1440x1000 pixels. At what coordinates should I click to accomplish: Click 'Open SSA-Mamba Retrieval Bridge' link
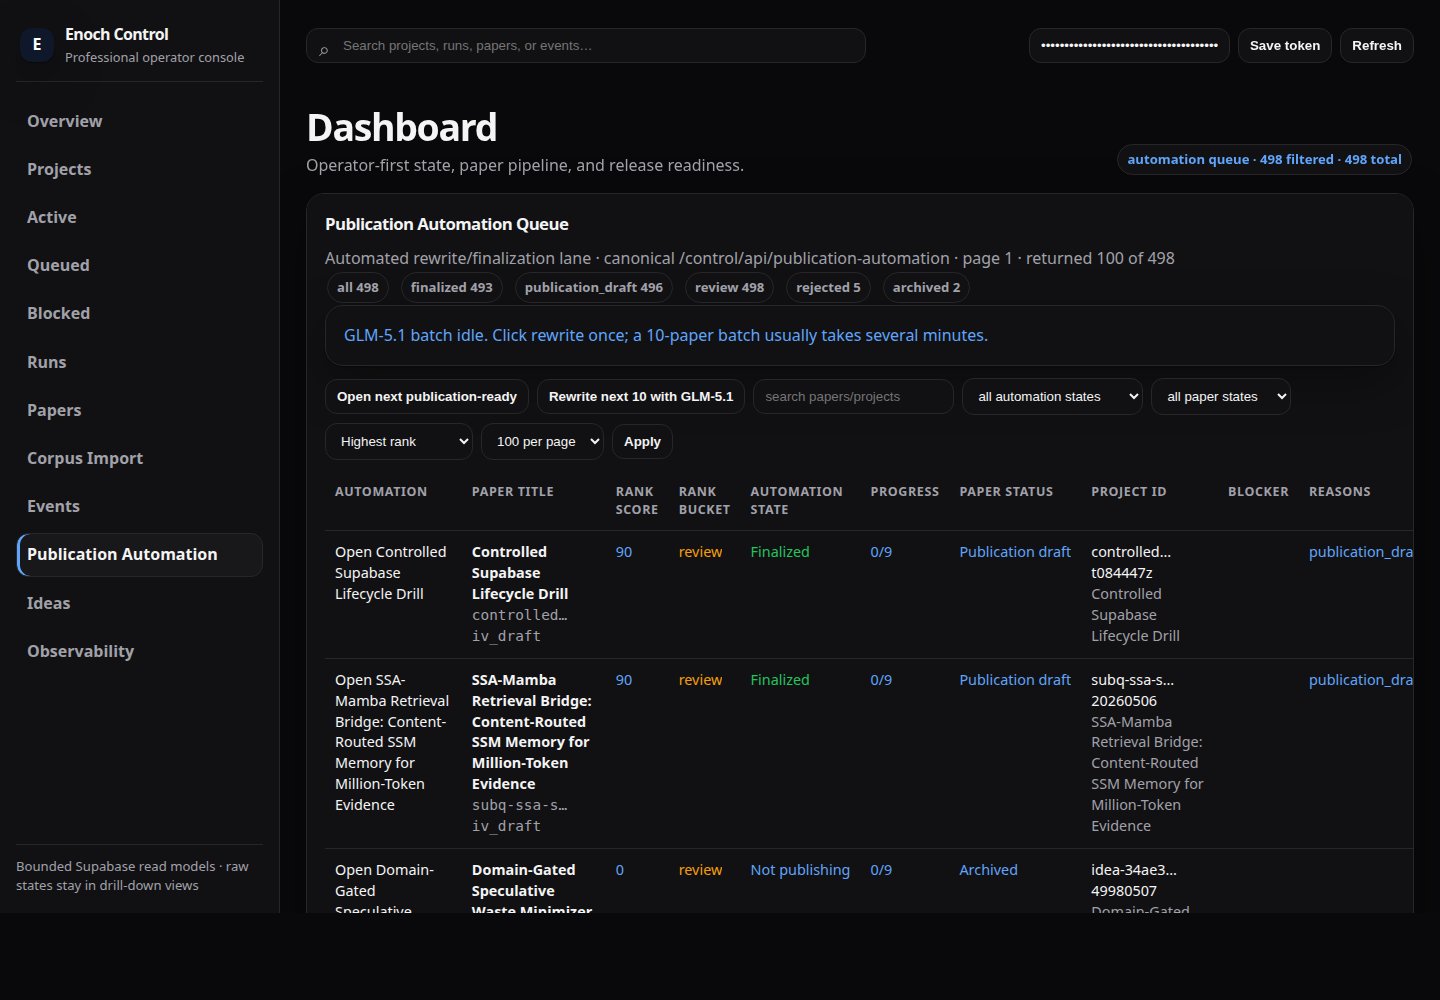pyautogui.click(x=392, y=742)
